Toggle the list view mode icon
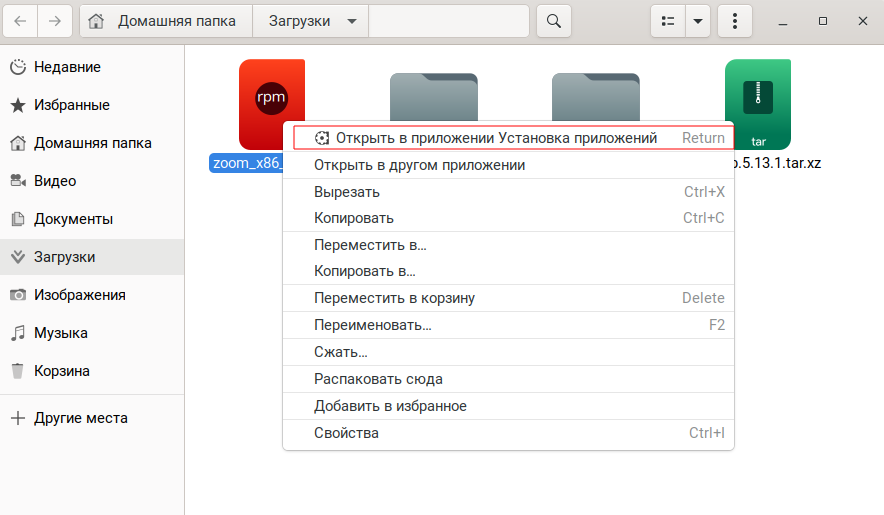Viewport: 884px width, 515px height. click(x=668, y=21)
